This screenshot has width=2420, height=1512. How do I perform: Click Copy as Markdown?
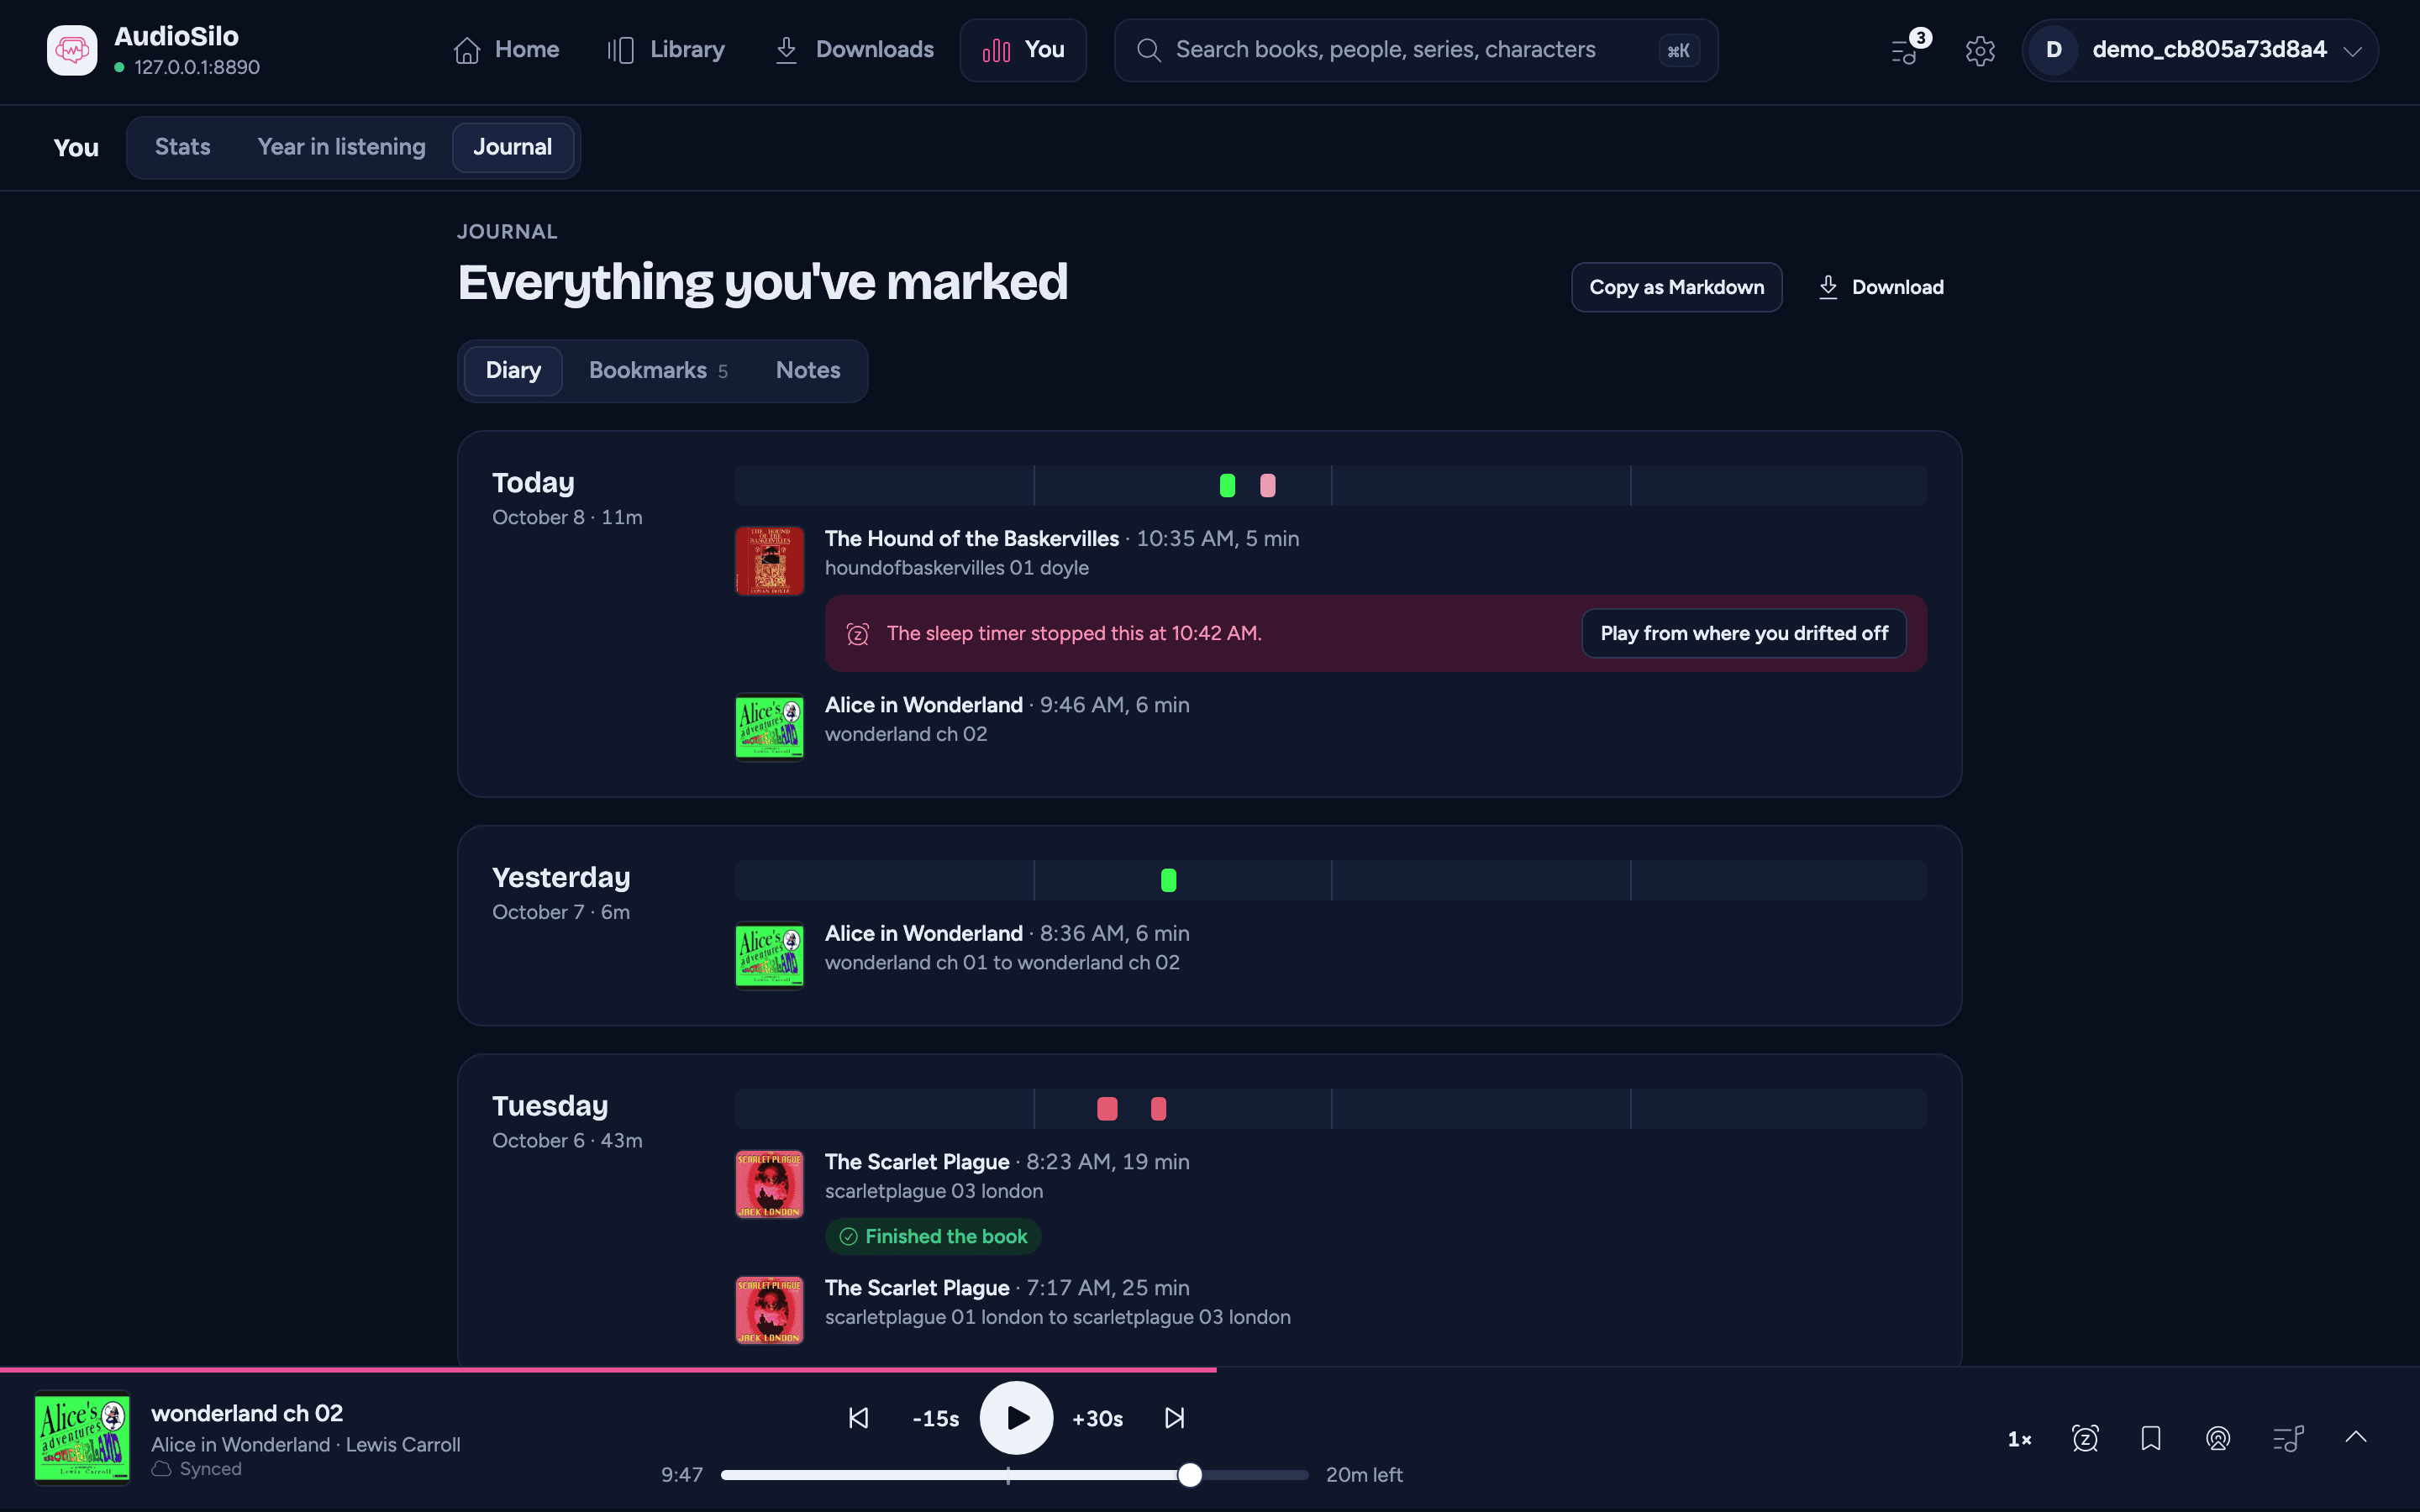pyautogui.click(x=1677, y=287)
